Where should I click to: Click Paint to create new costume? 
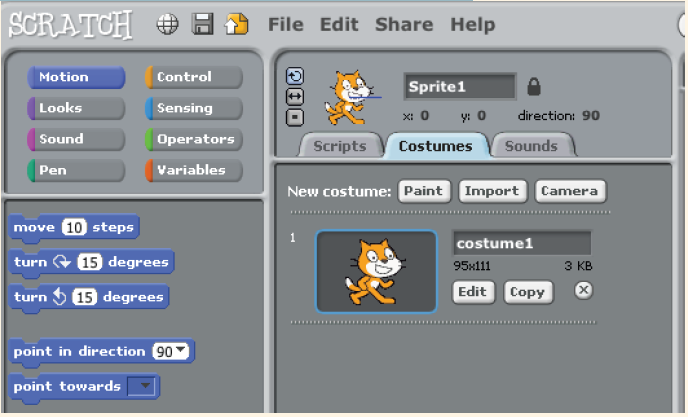click(x=424, y=191)
